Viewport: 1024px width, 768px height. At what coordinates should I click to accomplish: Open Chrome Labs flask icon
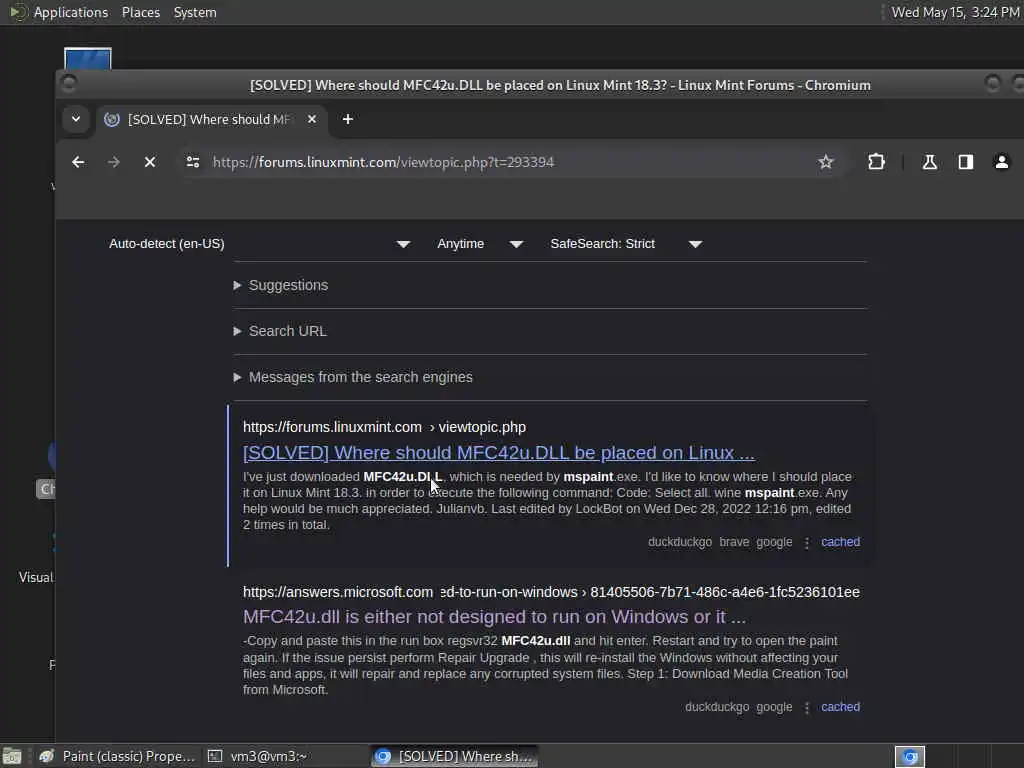[929, 162]
